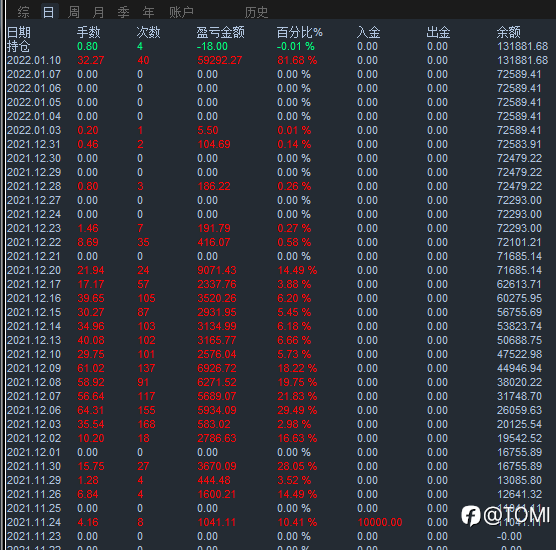Click profit value 3670.09
The width and height of the screenshot is (556, 550).
click(x=217, y=467)
